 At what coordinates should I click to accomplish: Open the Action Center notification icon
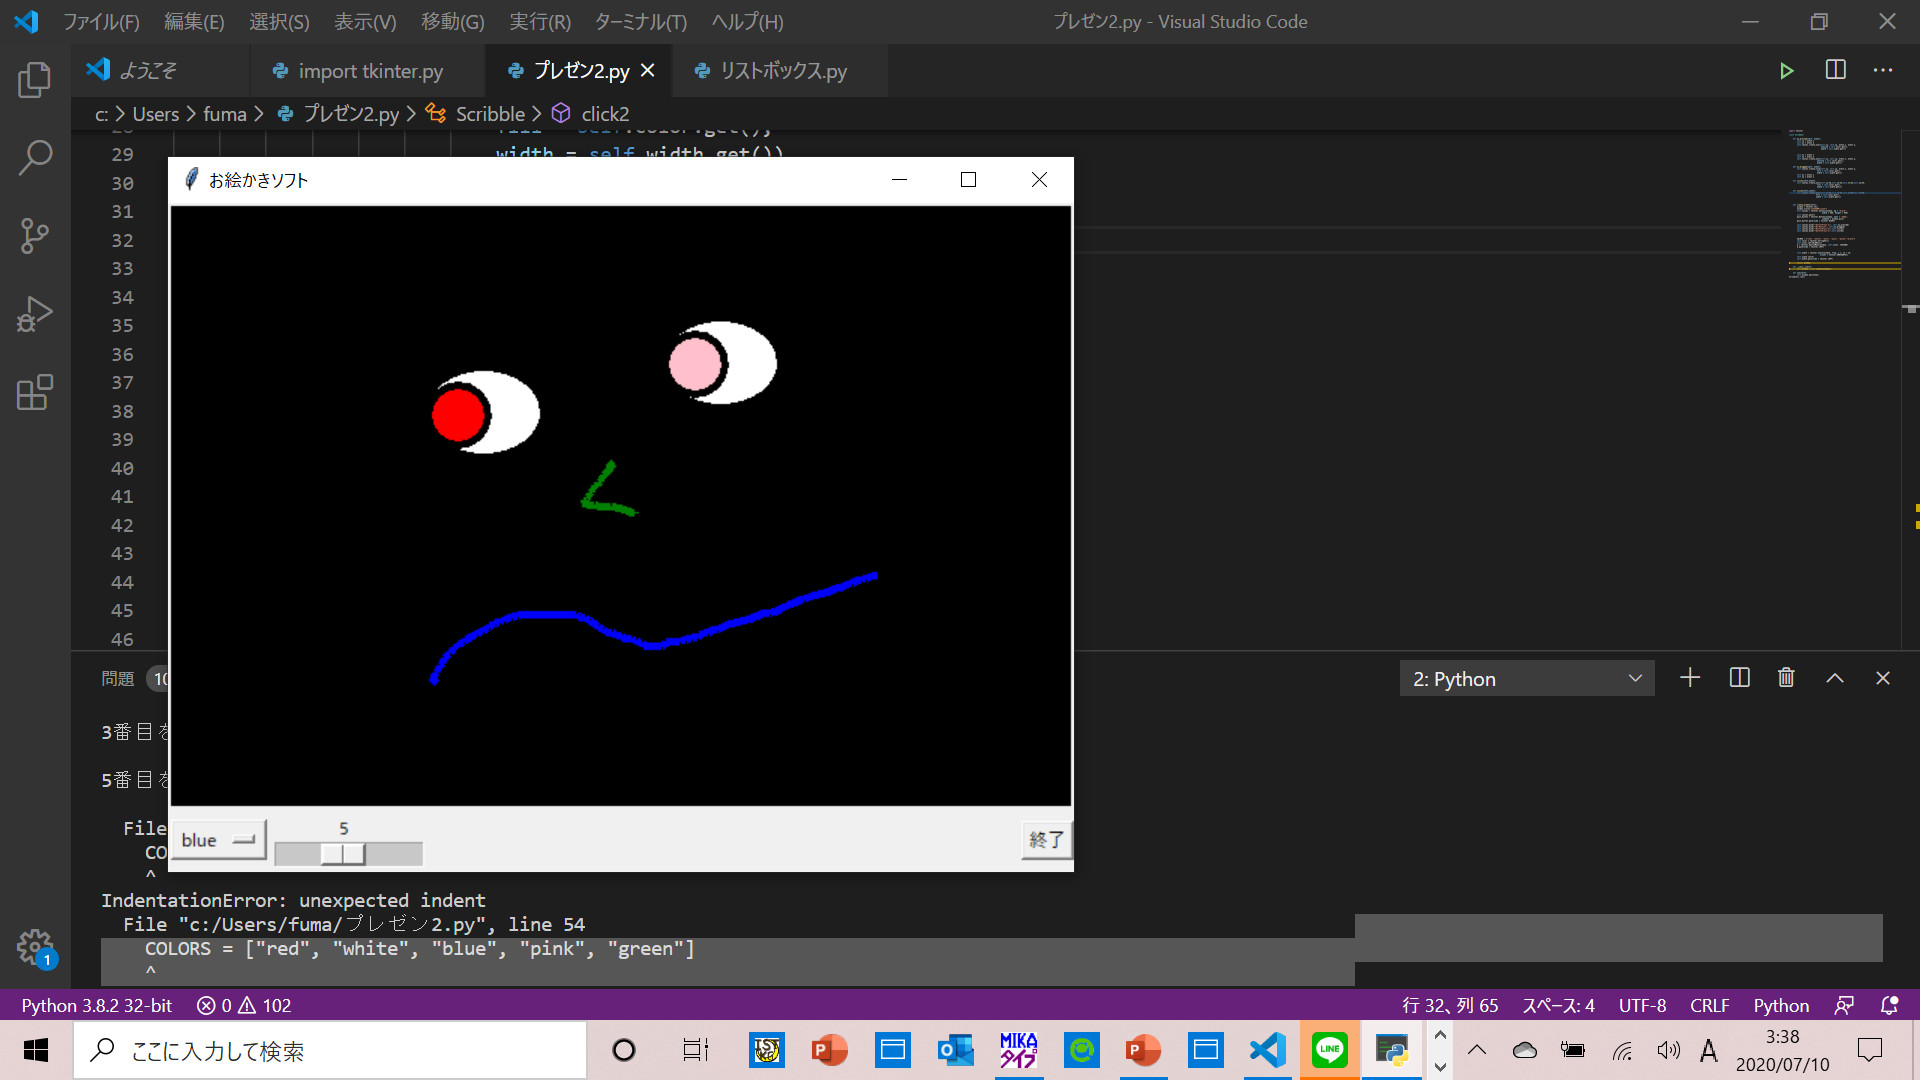pyautogui.click(x=1869, y=1050)
